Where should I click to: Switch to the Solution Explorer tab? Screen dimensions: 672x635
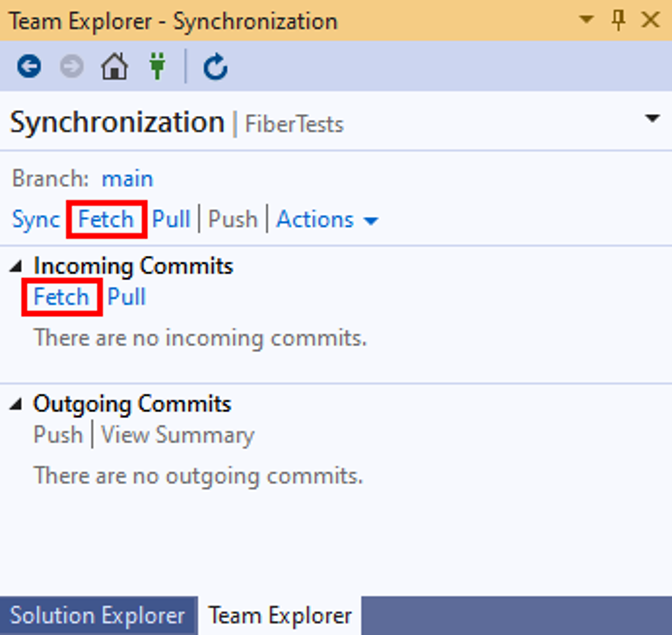click(x=97, y=616)
